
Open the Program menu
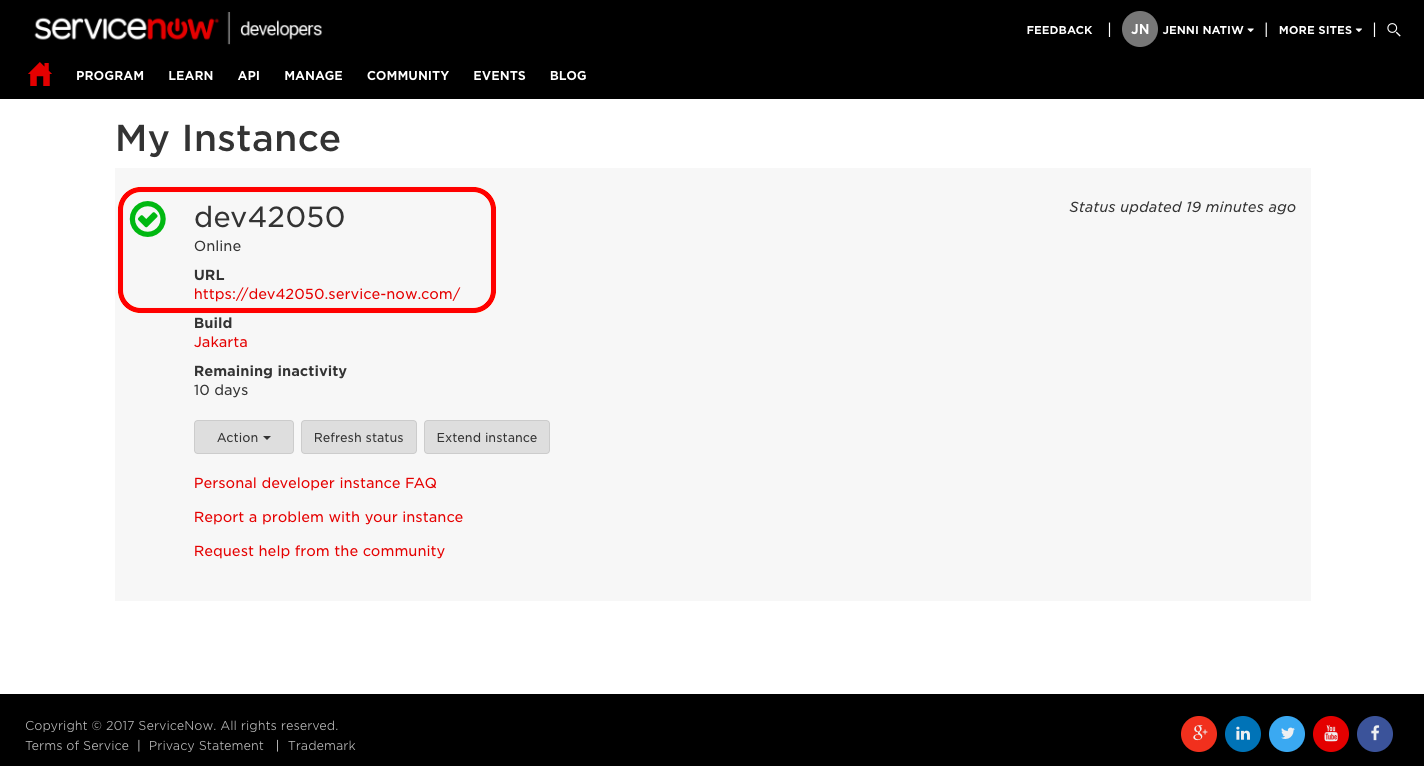point(110,75)
